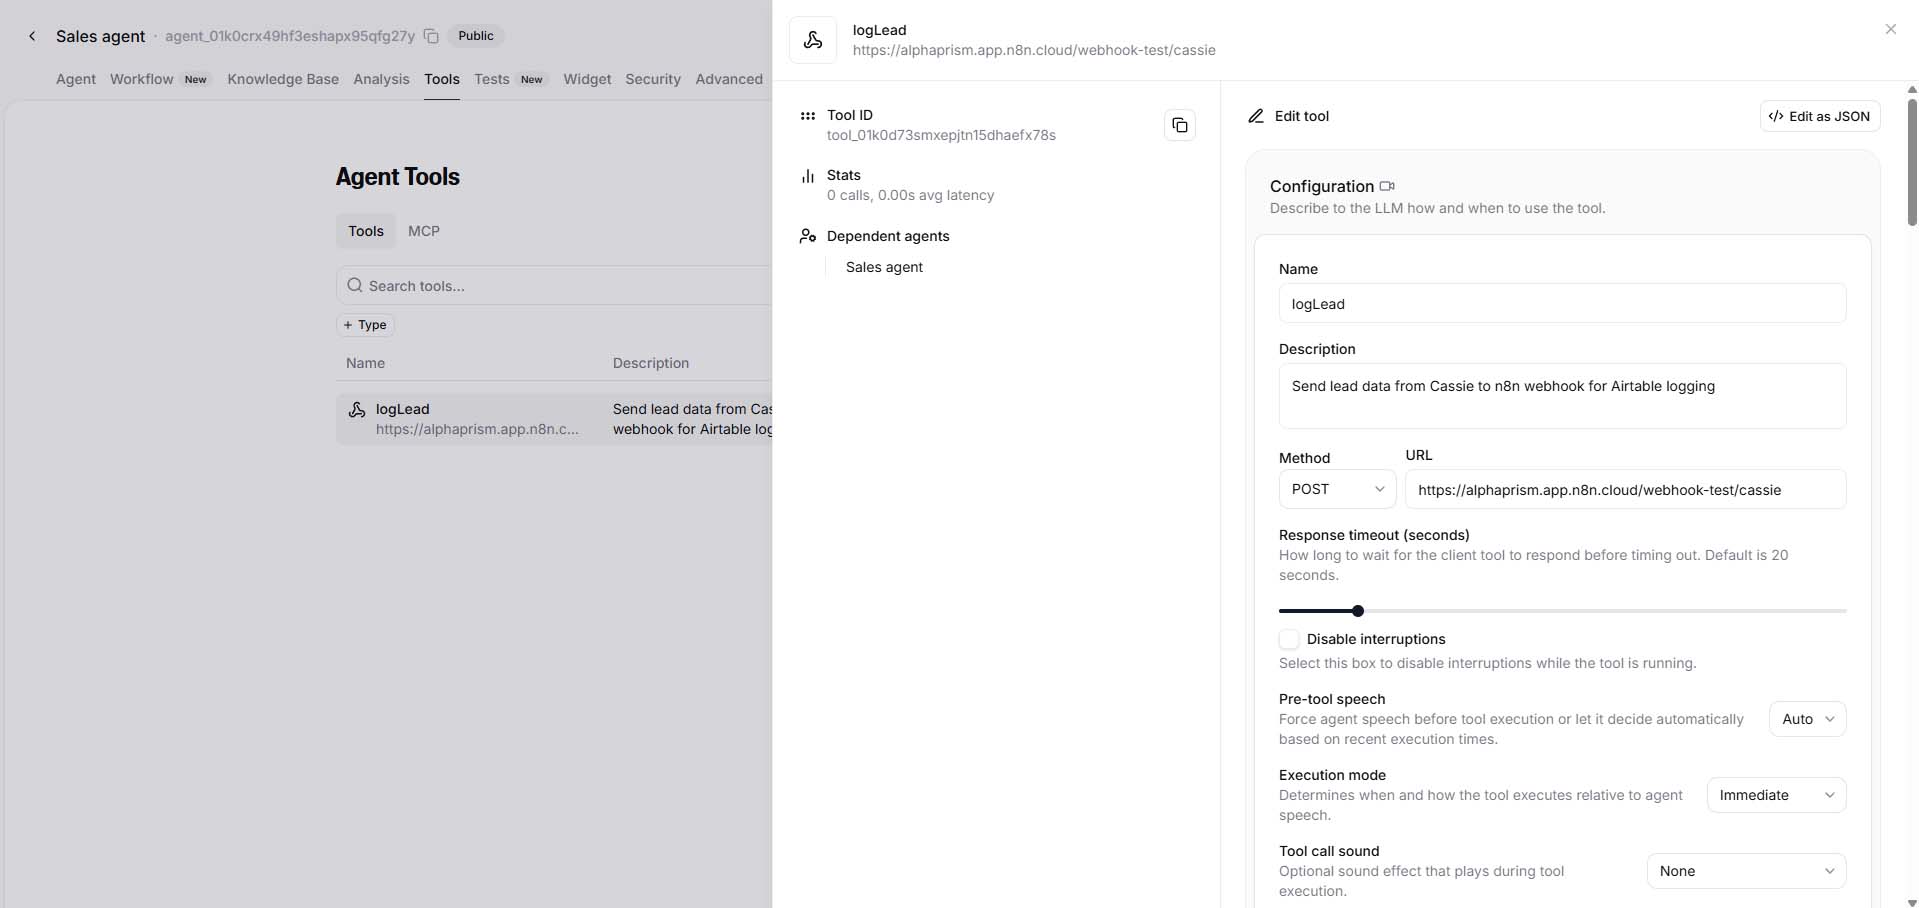Switch to the MCP sub-tab

click(424, 231)
